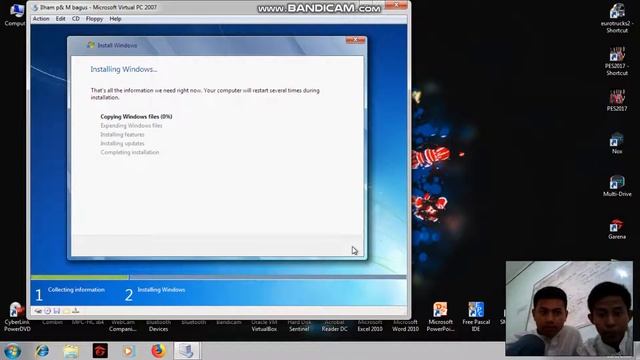Click the network adapter status icon in Virtual PC
The width and height of the screenshot is (640, 360).
(76, 311)
